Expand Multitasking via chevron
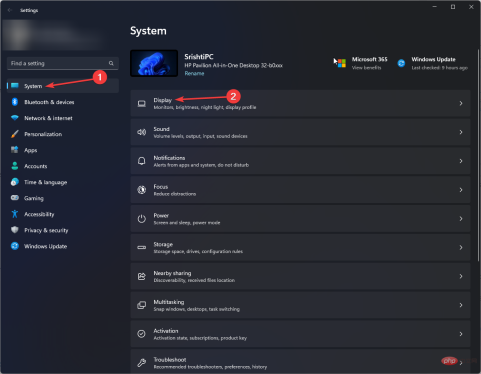The height and width of the screenshot is (374, 481). [461, 305]
